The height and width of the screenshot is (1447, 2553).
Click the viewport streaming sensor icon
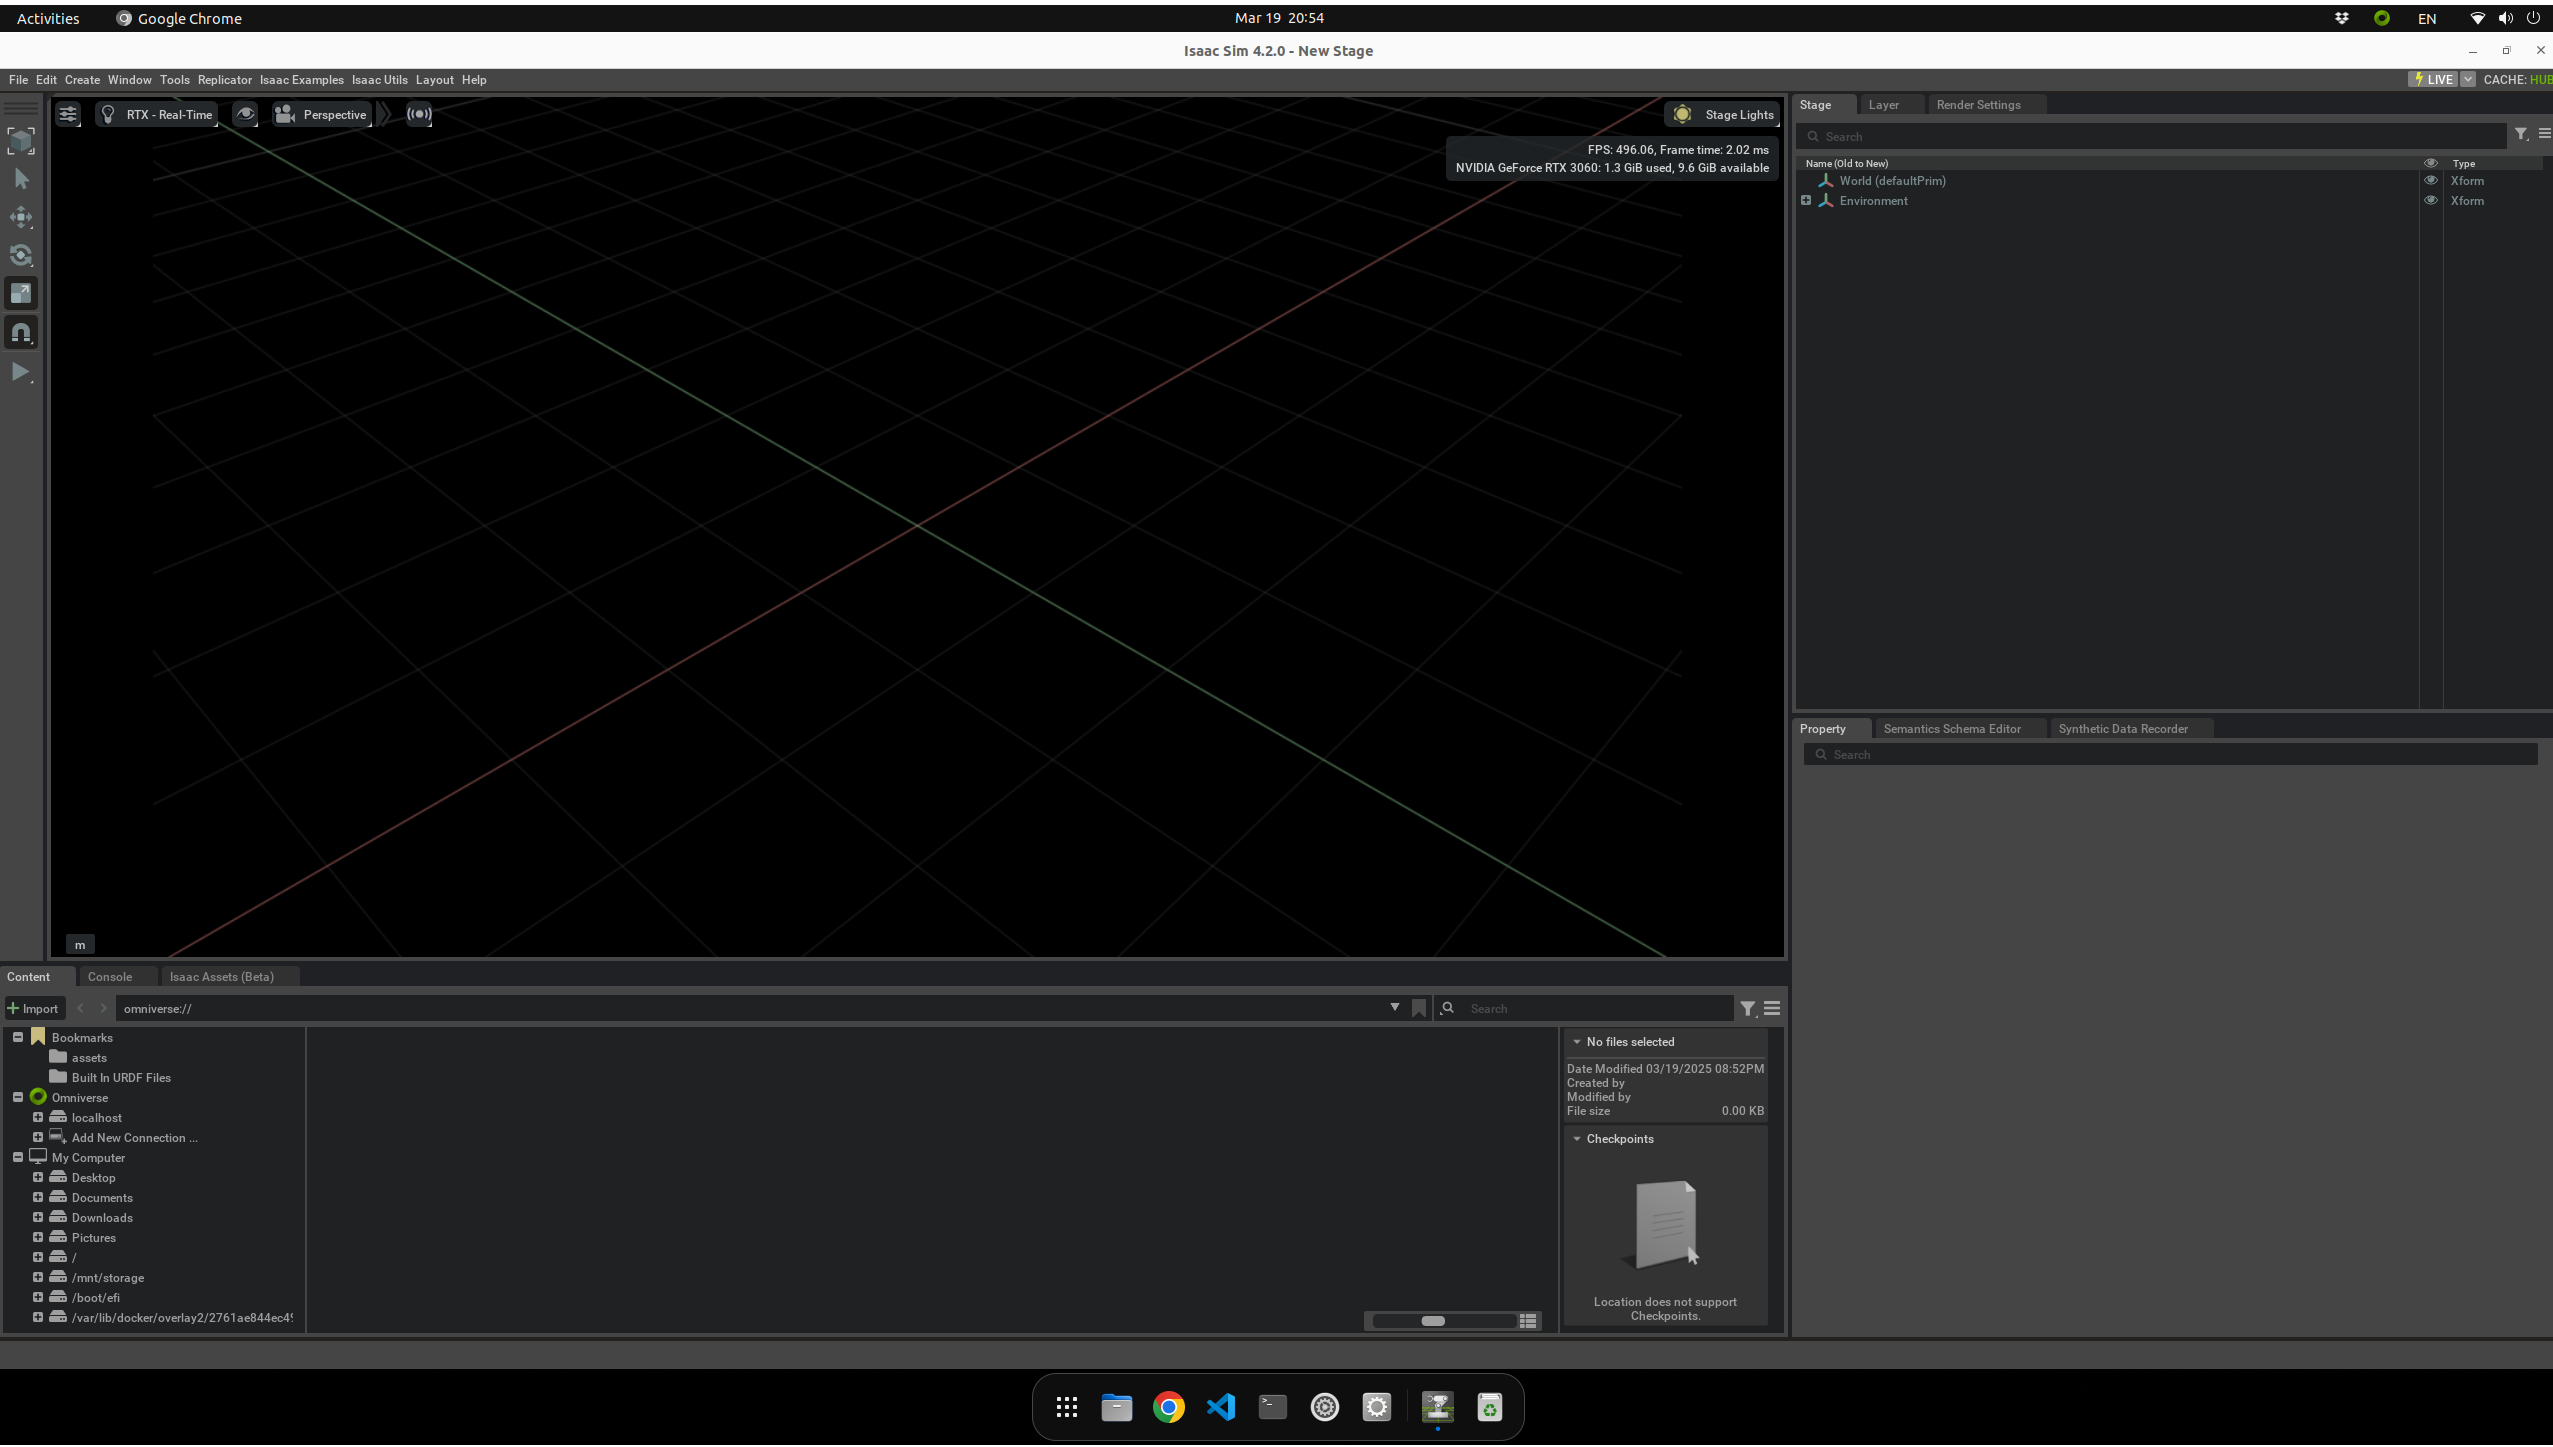419,114
